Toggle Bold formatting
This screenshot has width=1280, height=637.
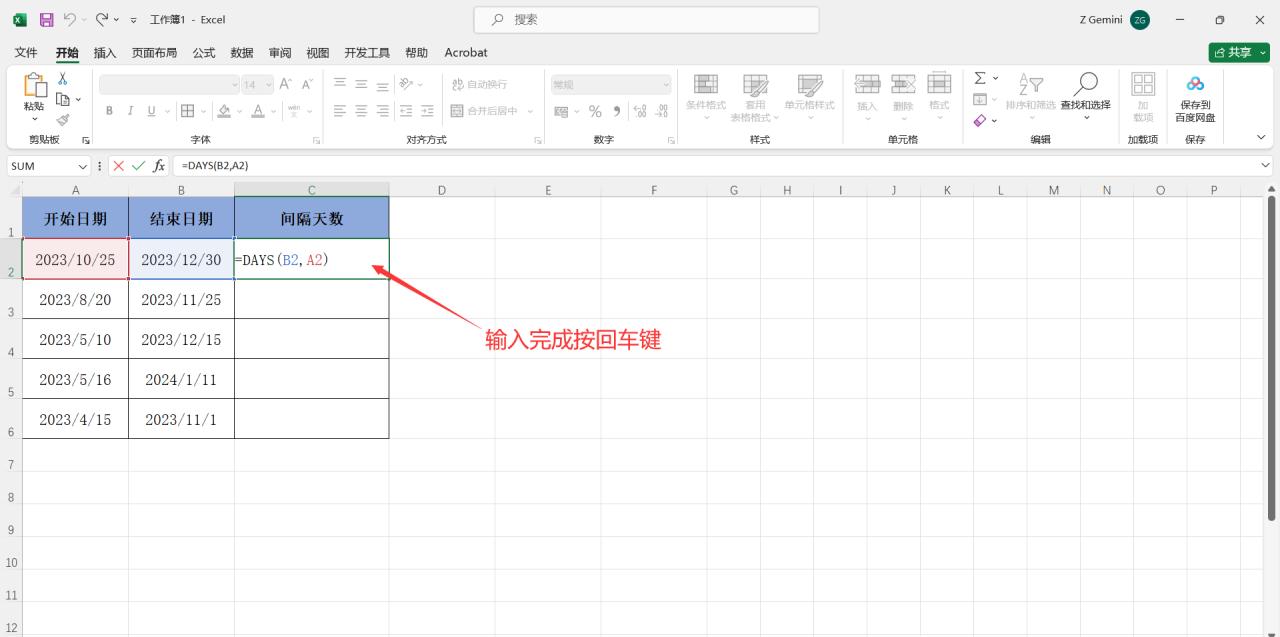109,111
